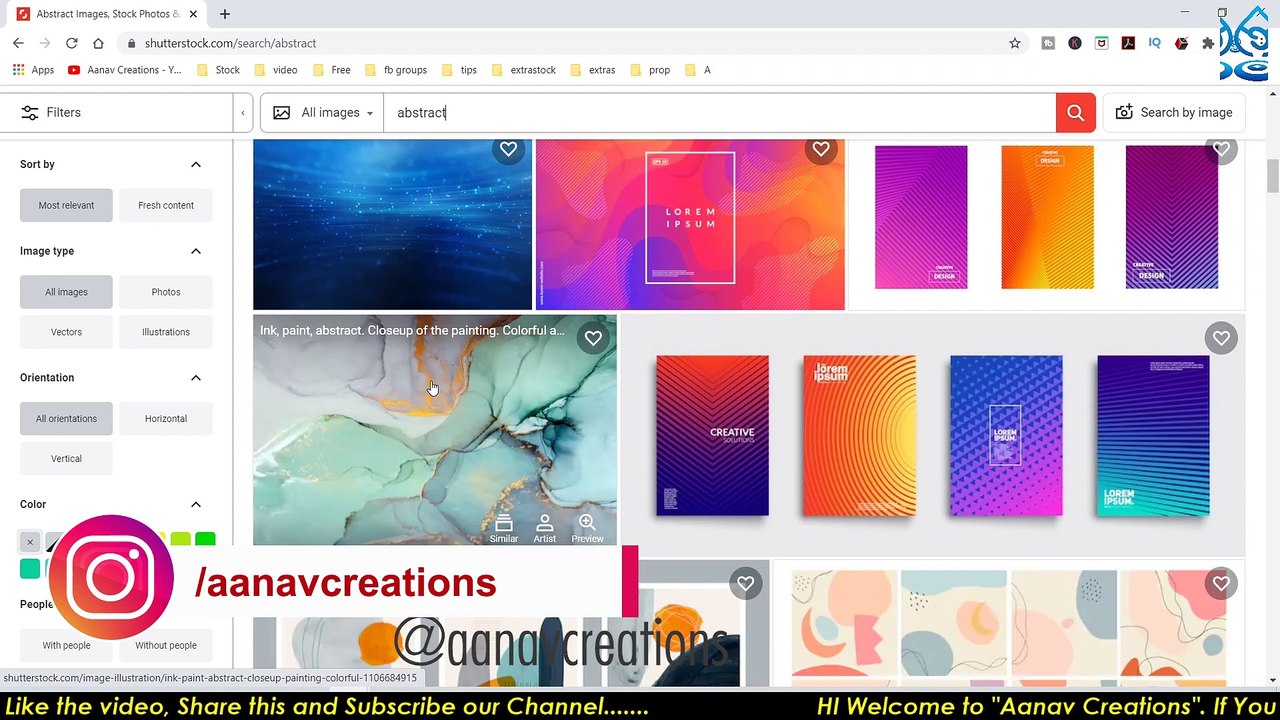Close the Abstract Images tab

pos(193,14)
